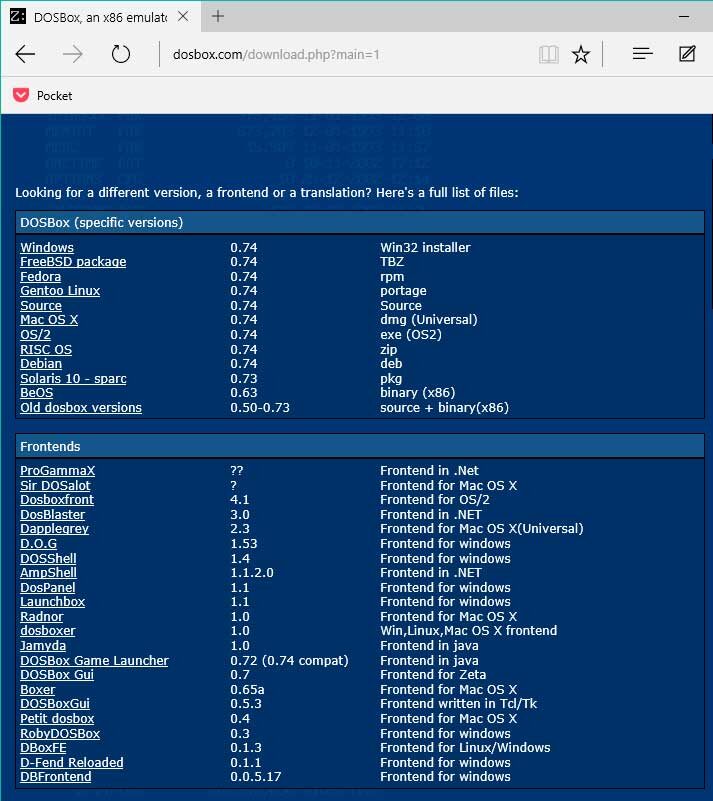Viewport: 713px width, 801px height.
Task: Open the D-Fend Reloaded link
Action: (72, 763)
